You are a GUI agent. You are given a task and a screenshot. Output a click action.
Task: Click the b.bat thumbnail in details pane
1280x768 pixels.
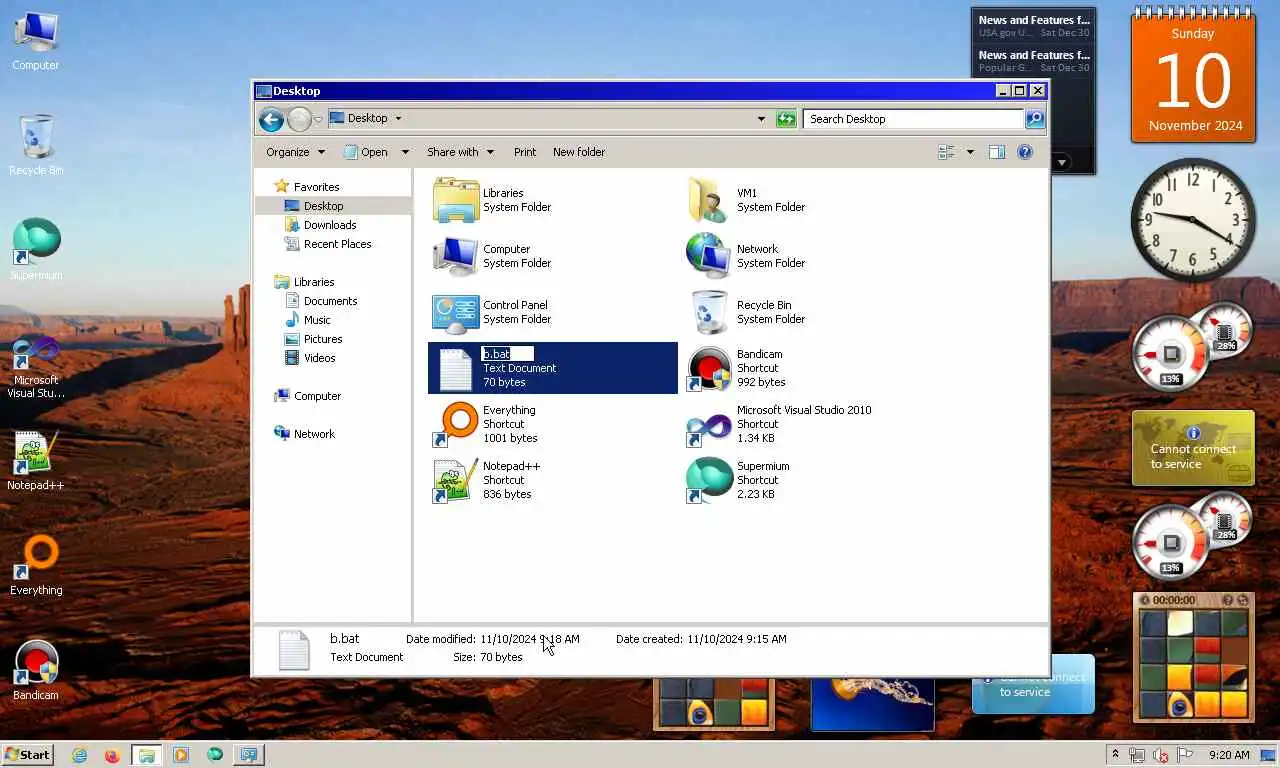click(x=294, y=650)
